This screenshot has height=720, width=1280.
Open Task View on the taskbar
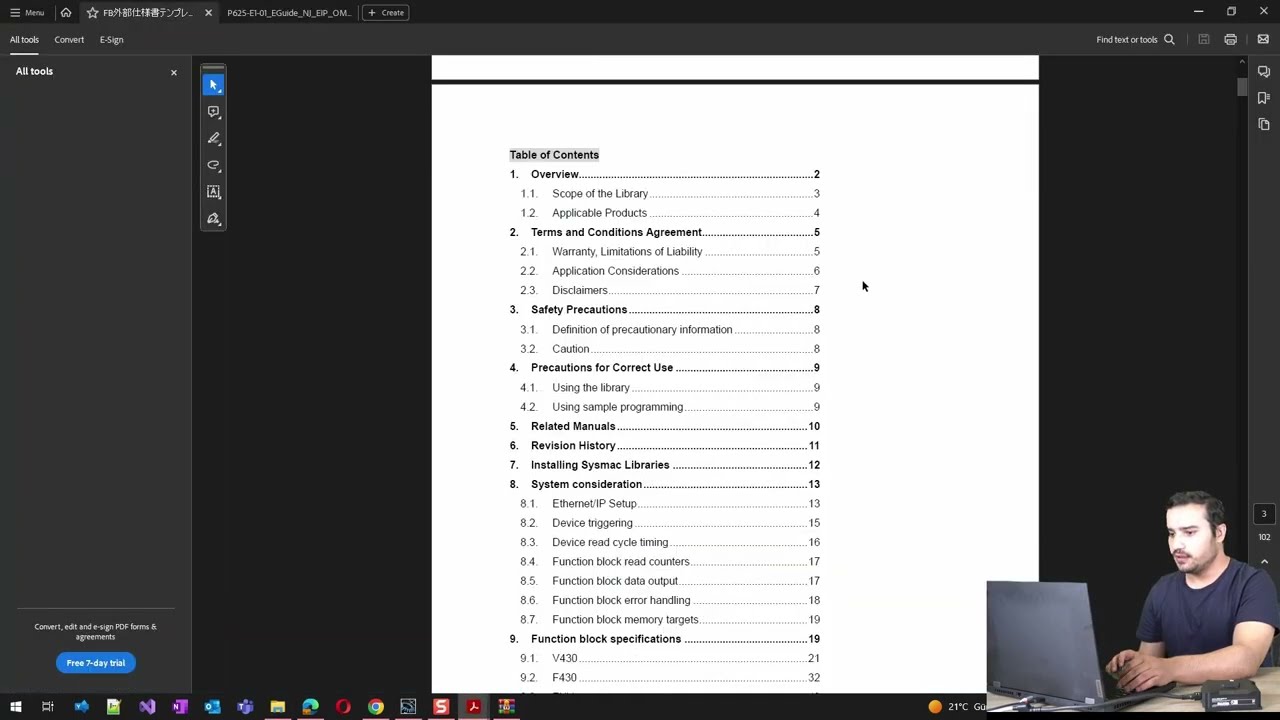point(48,707)
